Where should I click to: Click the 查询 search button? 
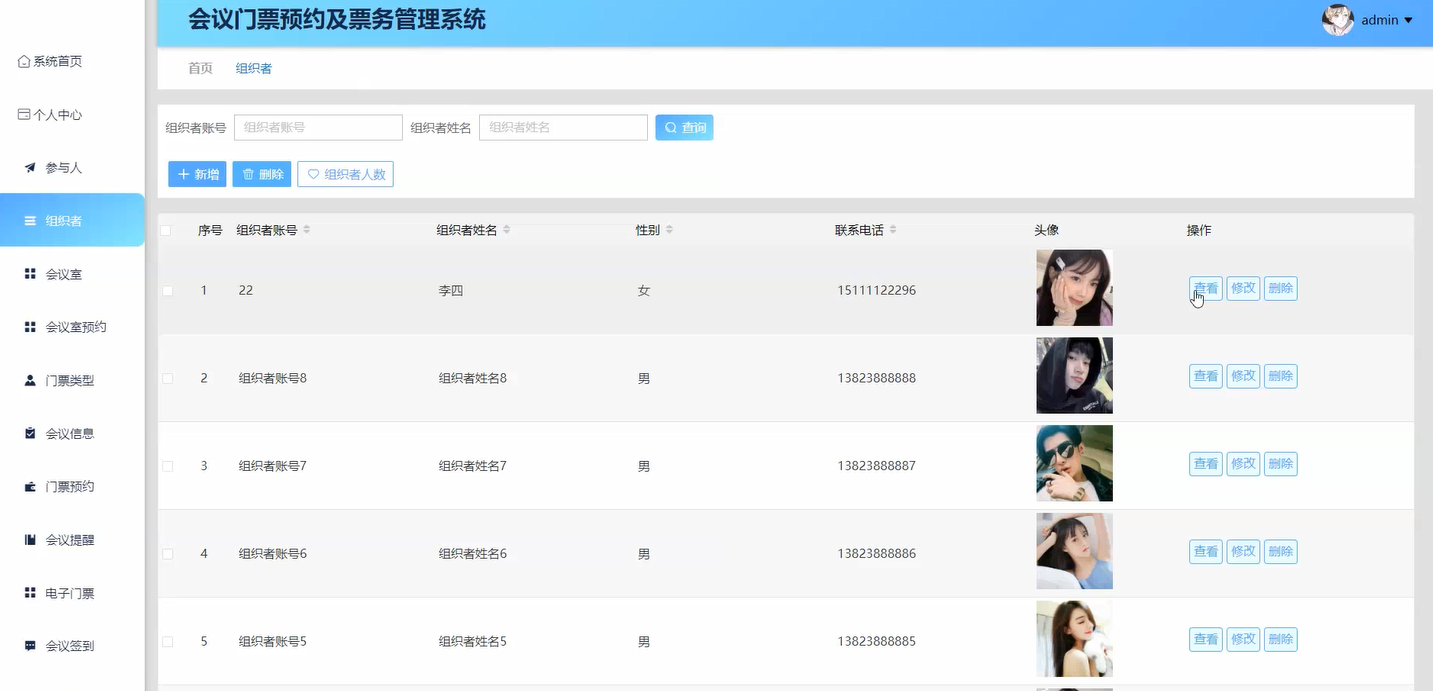684,128
